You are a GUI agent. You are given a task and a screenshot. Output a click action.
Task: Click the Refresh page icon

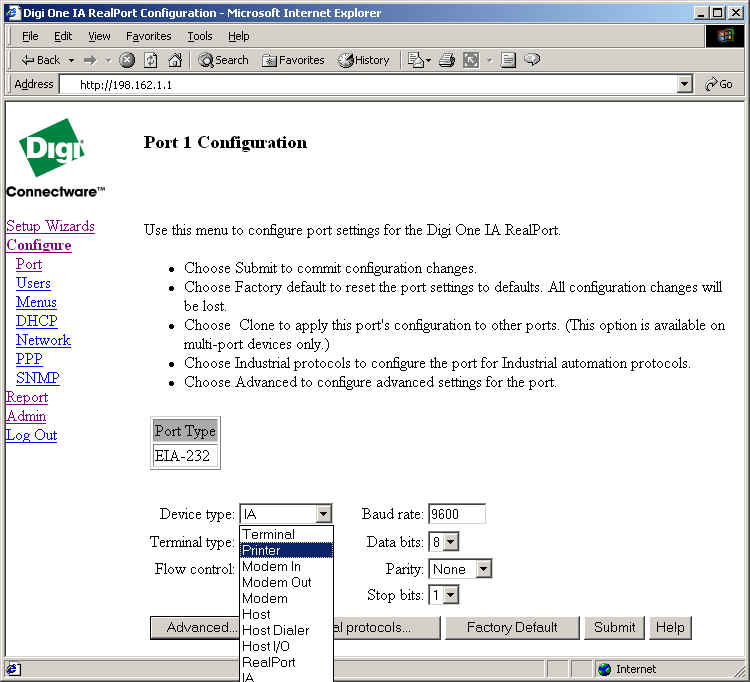tap(151, 60)
